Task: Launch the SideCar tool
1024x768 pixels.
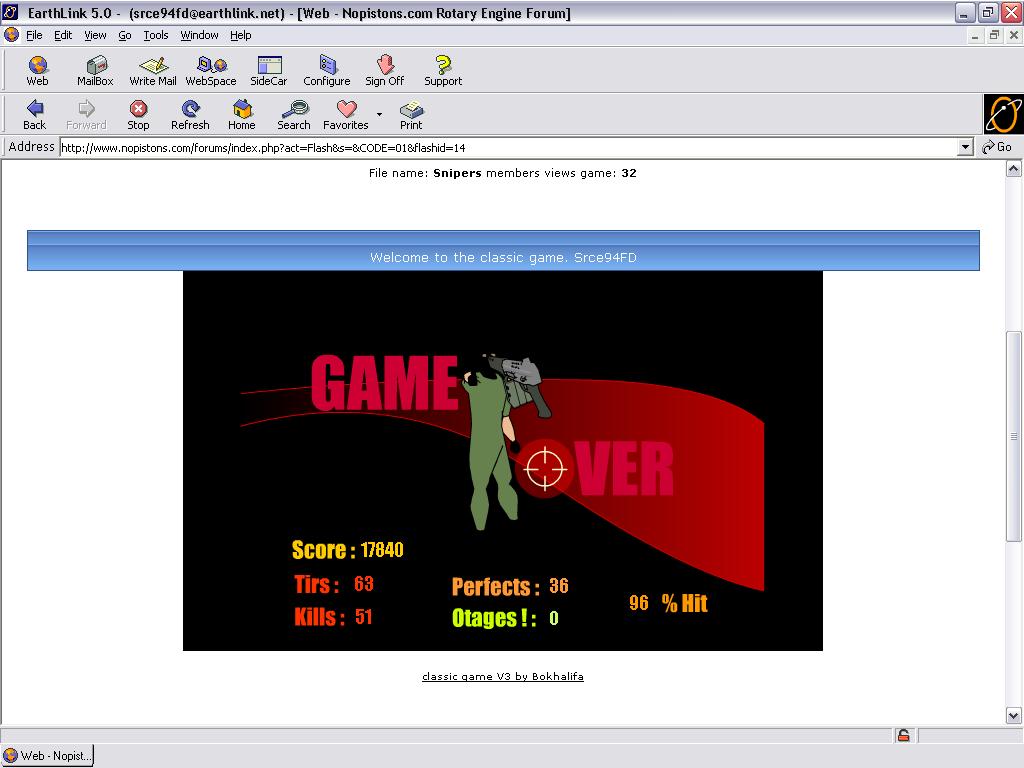Action: coord(268,70)
